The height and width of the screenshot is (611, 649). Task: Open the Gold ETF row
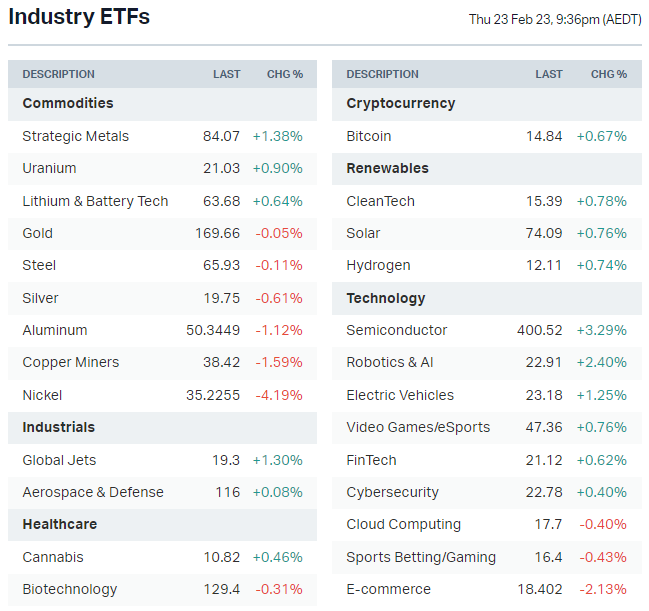click(38, 233)
